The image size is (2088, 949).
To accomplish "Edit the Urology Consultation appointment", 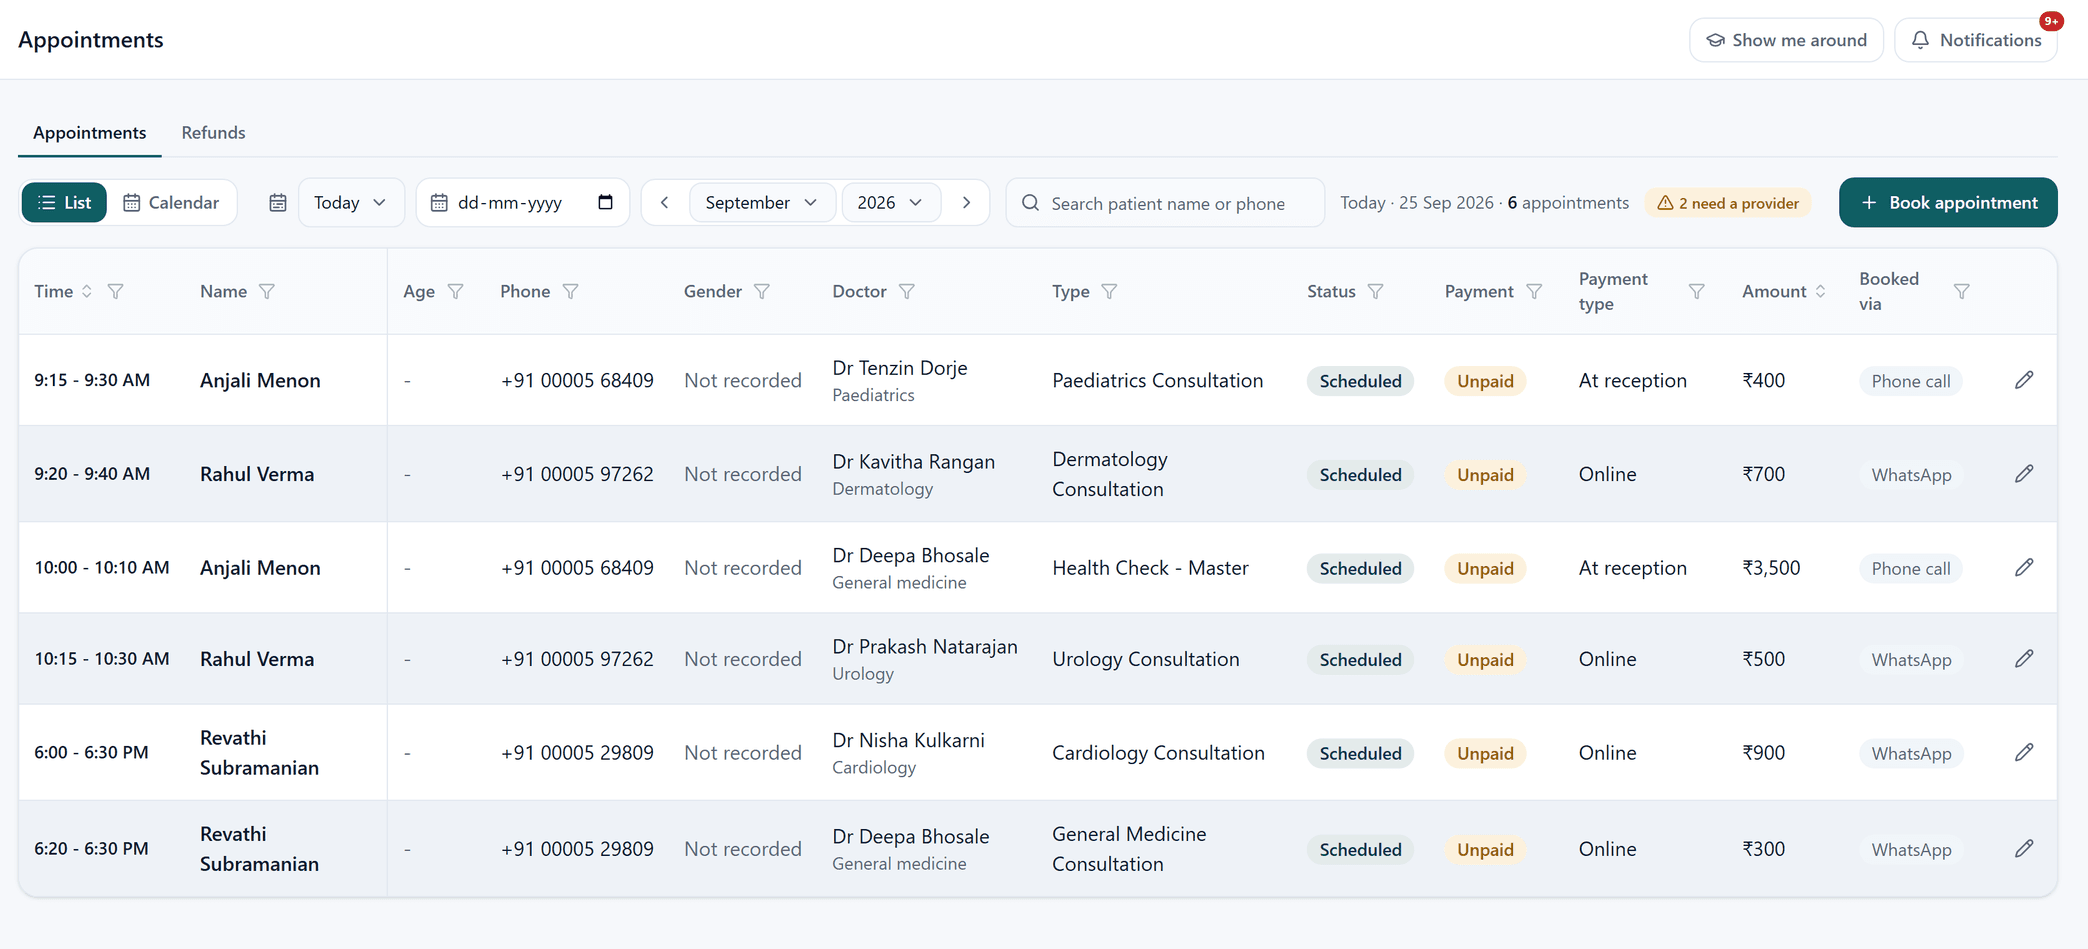I will click(x=2024, y=659).
